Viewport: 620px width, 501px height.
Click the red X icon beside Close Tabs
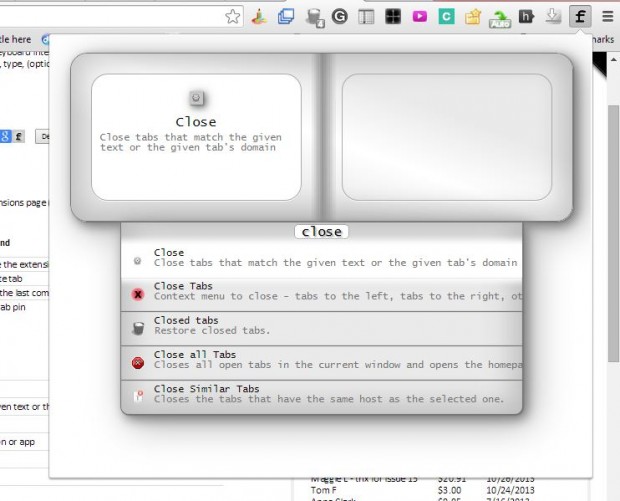point(138,293)
